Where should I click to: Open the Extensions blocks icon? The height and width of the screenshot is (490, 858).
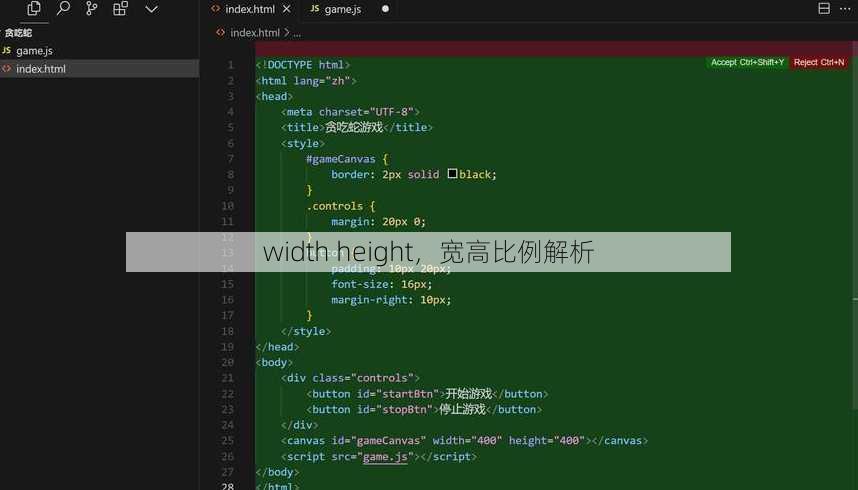click(x=120, y=8)
